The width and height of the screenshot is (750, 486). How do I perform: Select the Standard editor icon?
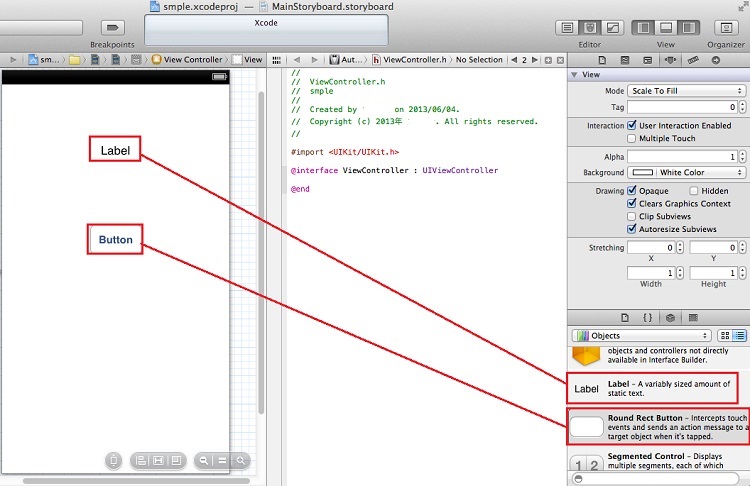[567, 28]
